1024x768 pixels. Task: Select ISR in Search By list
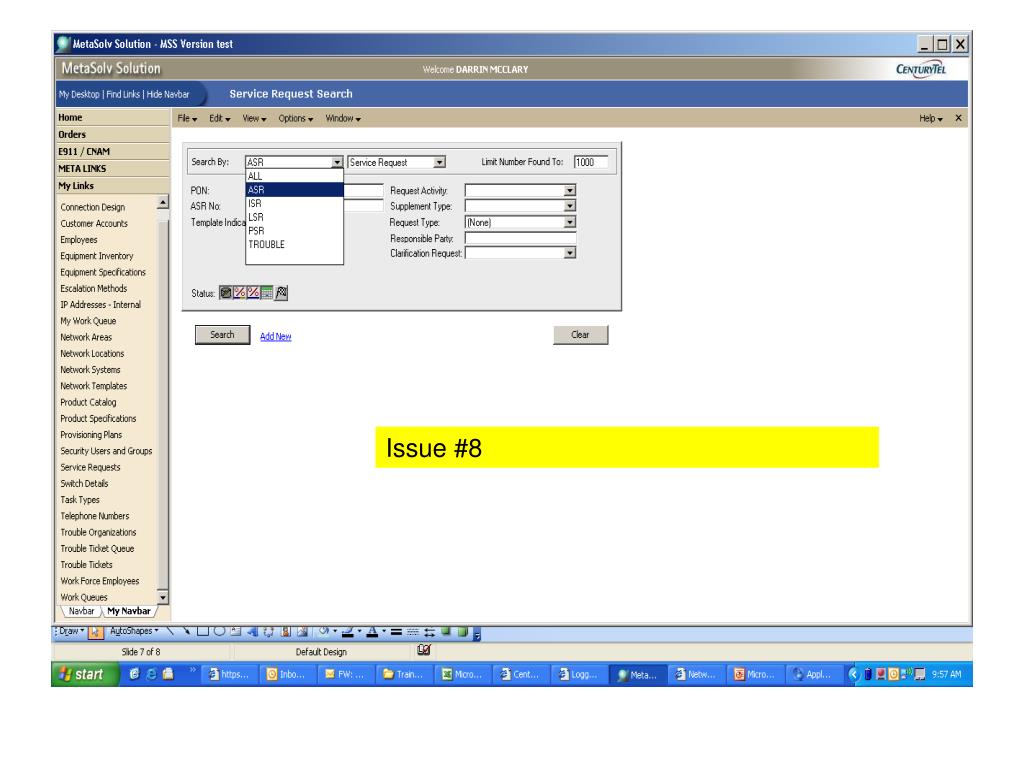[295, 203]
